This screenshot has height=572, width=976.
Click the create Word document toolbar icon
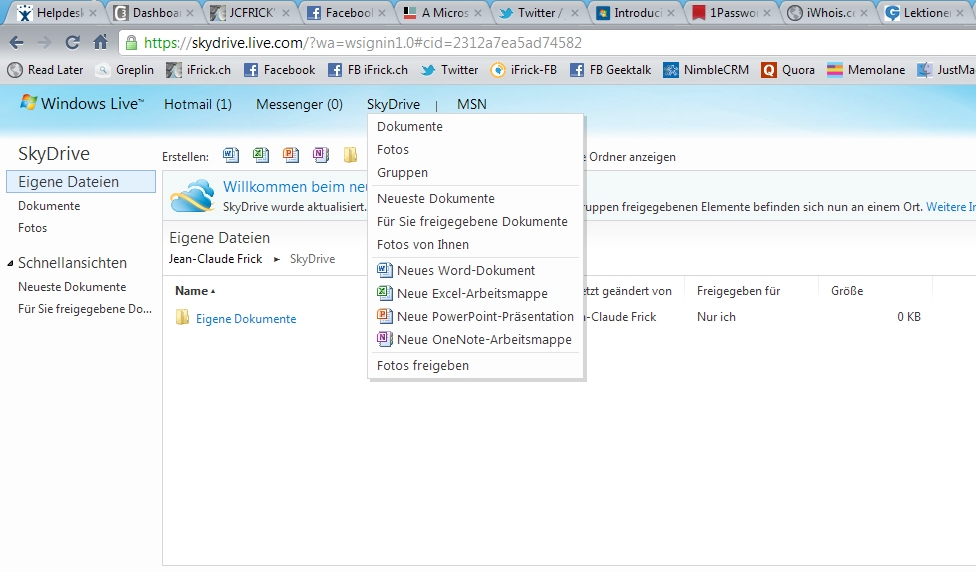(x=230, y=155)
